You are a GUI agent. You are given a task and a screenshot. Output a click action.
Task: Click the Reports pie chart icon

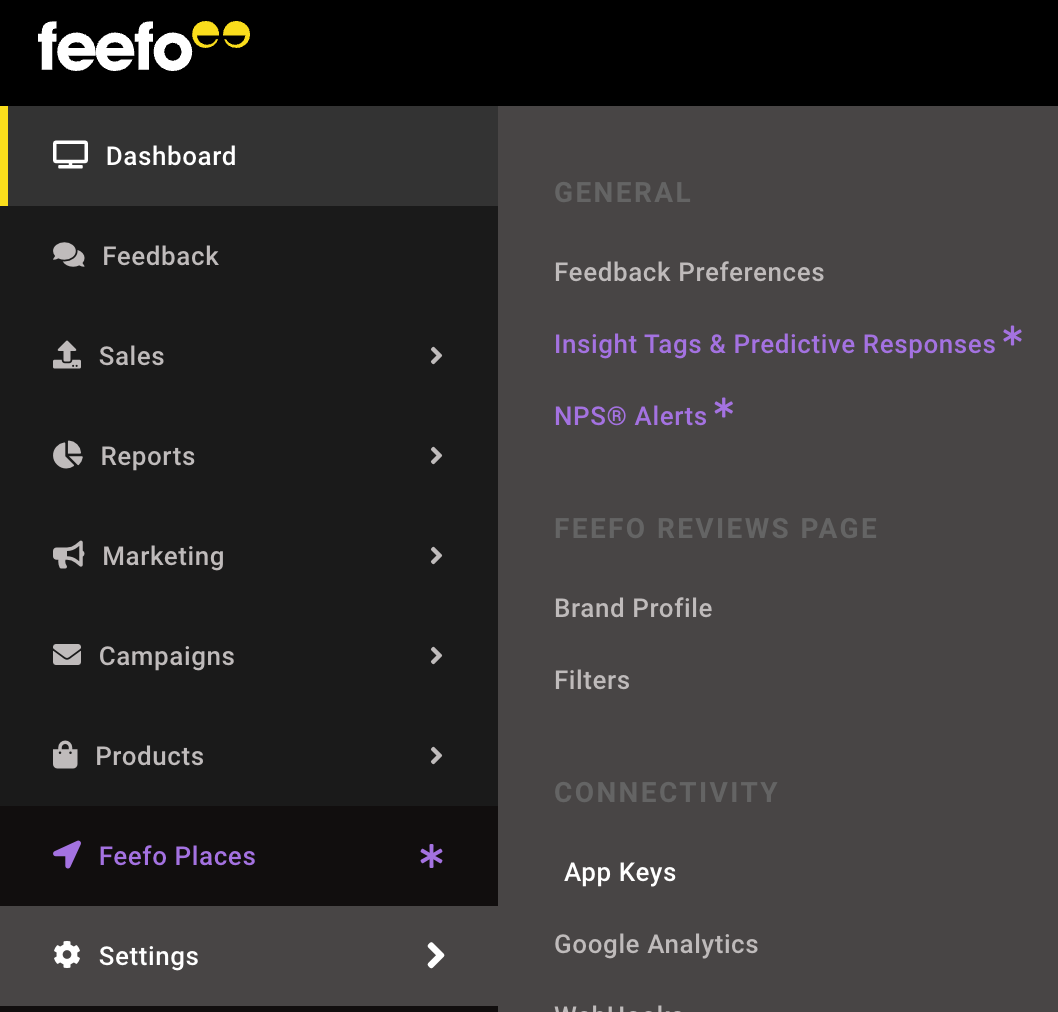pyautogui.click(x=67, y=455)
